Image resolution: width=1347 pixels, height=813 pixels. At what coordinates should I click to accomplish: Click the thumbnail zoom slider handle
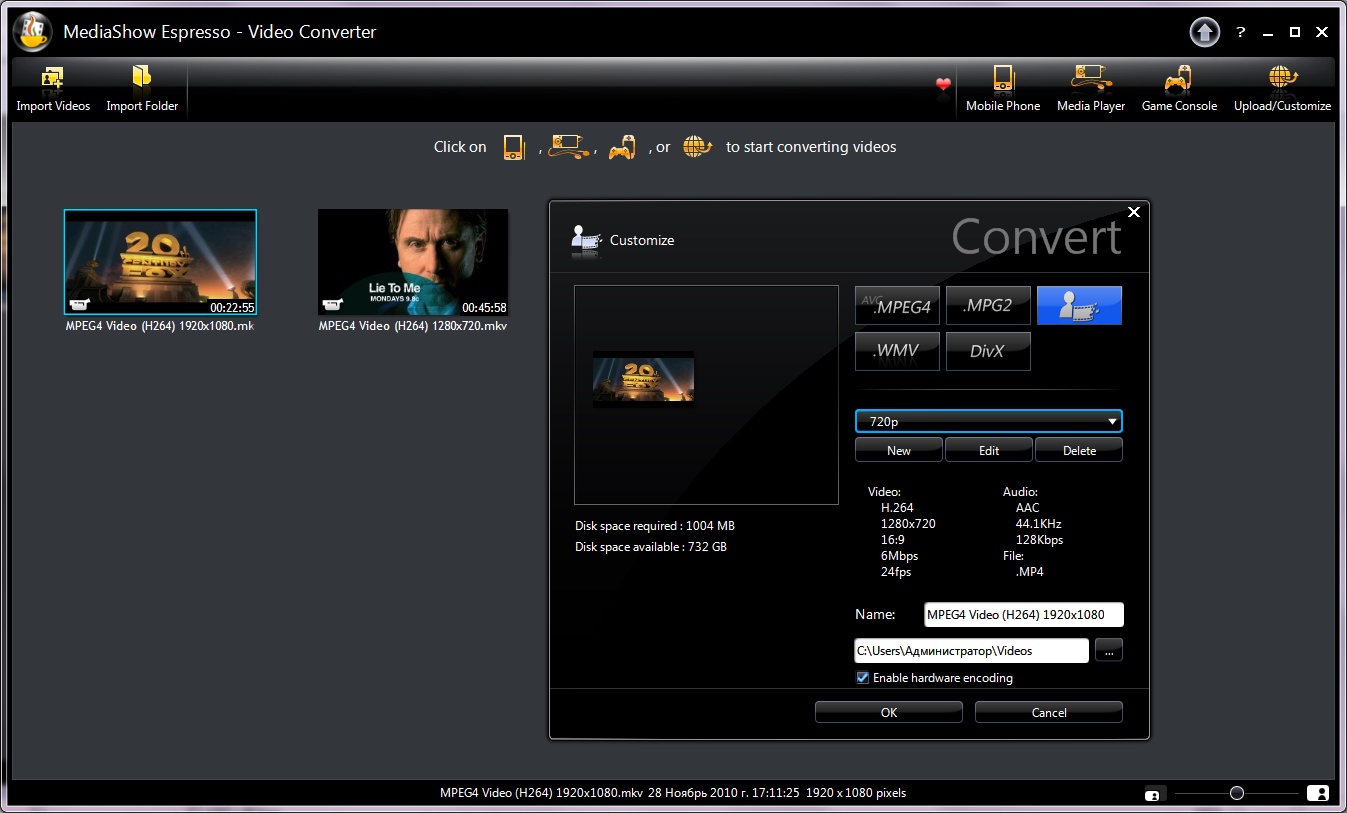pyautogui.click(x=1237, y=793)
